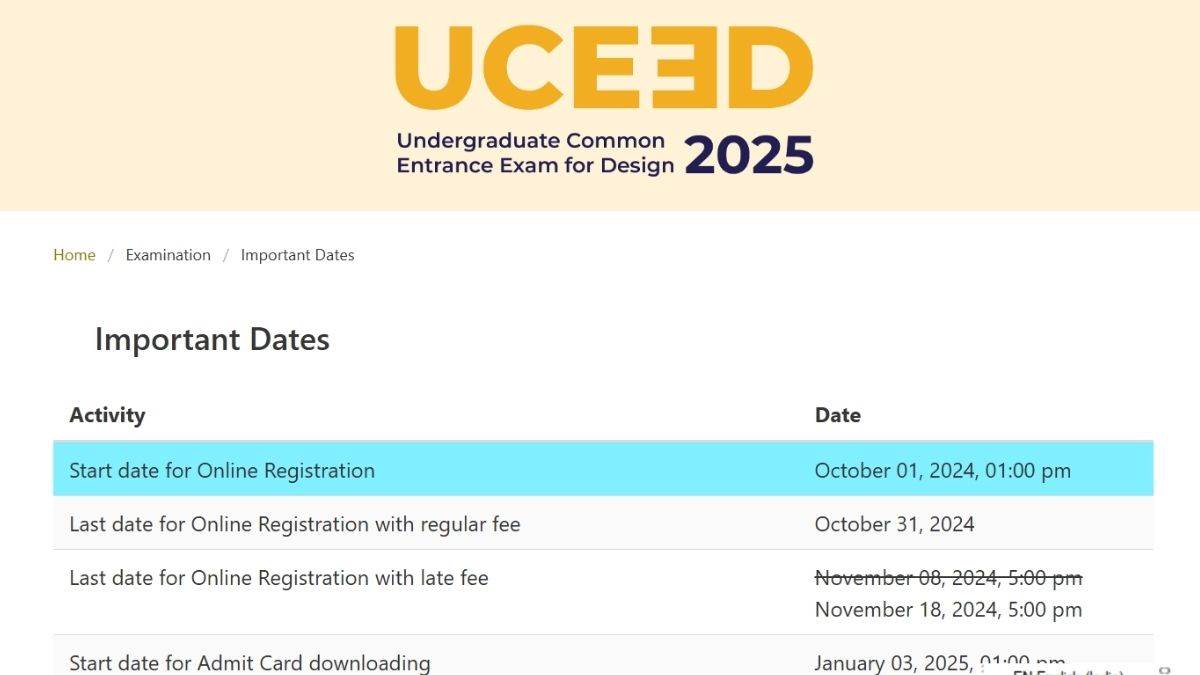
Task: Click the struck-through November 08, 2024 date
Action: point(948,578)
